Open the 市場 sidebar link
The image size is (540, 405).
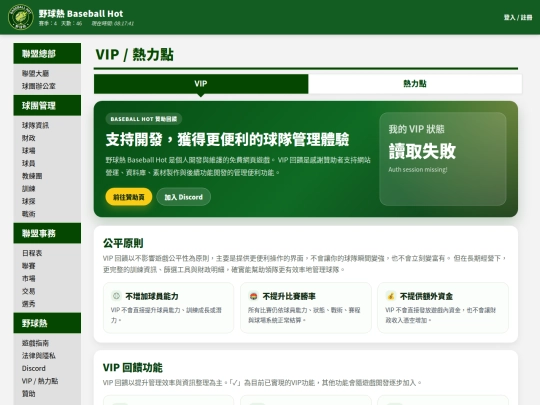(x=29, y=279)
